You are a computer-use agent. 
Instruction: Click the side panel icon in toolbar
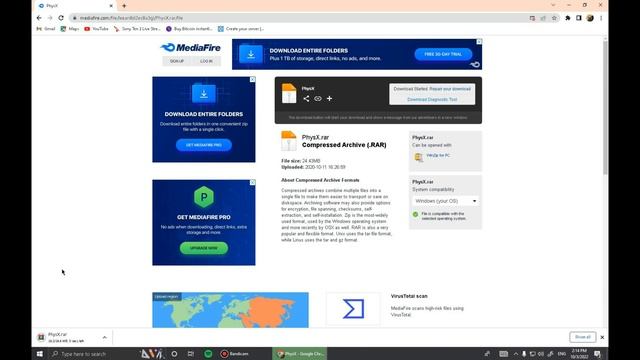point(579,18)
